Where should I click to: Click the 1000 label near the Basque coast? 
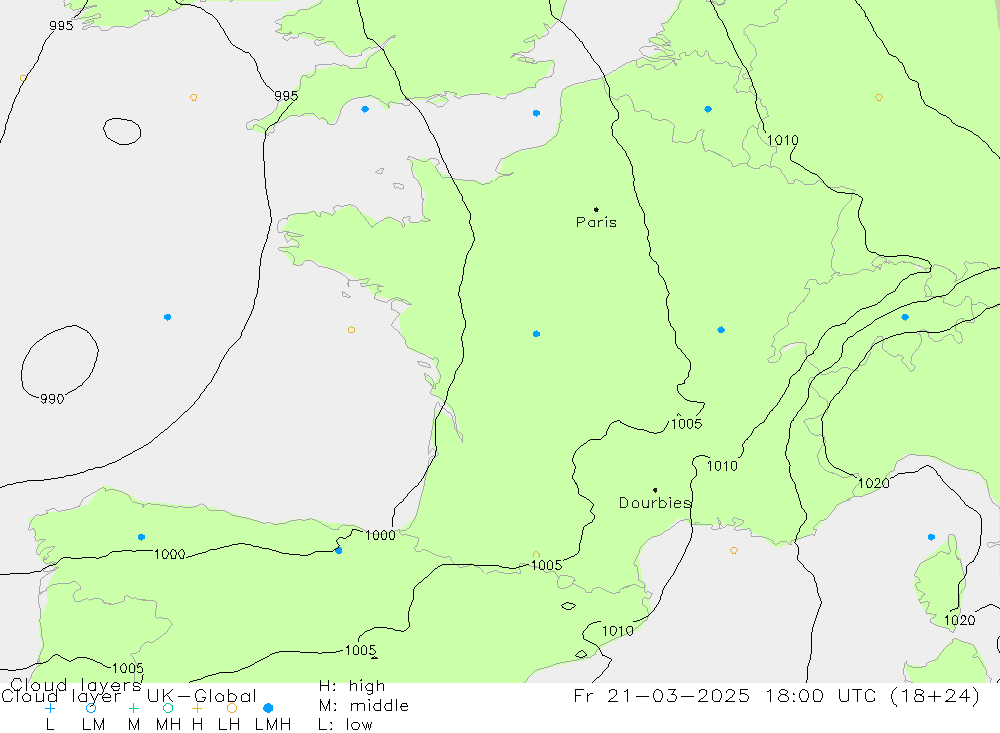380,535
